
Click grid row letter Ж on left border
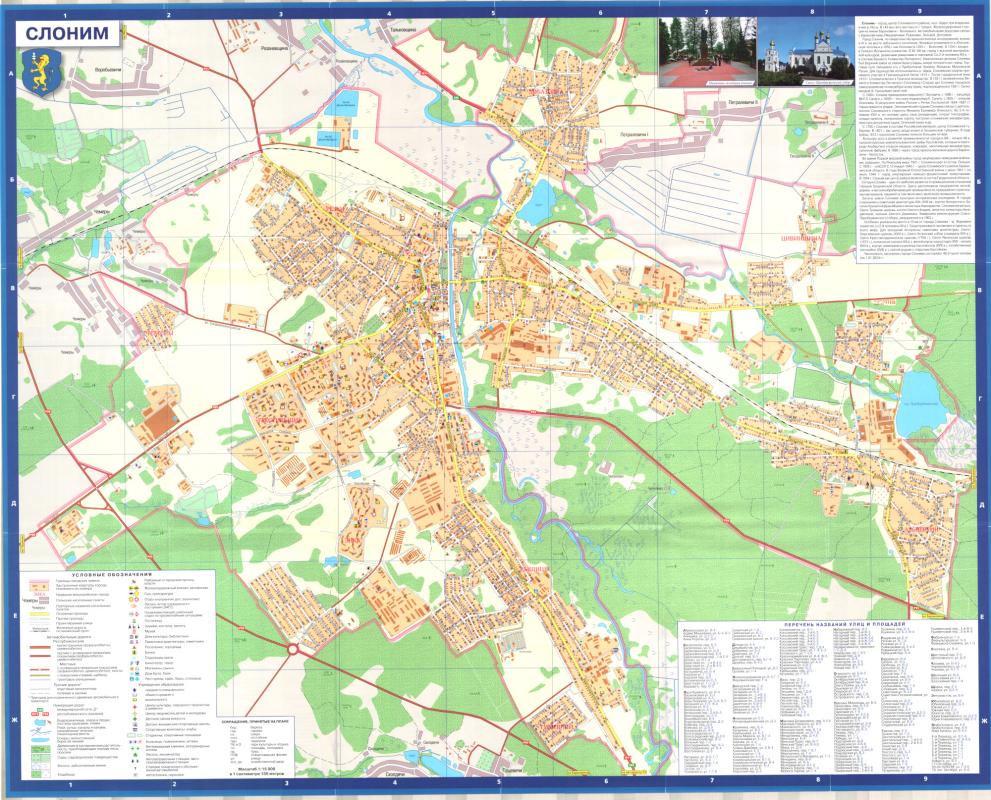pos(11,720)
